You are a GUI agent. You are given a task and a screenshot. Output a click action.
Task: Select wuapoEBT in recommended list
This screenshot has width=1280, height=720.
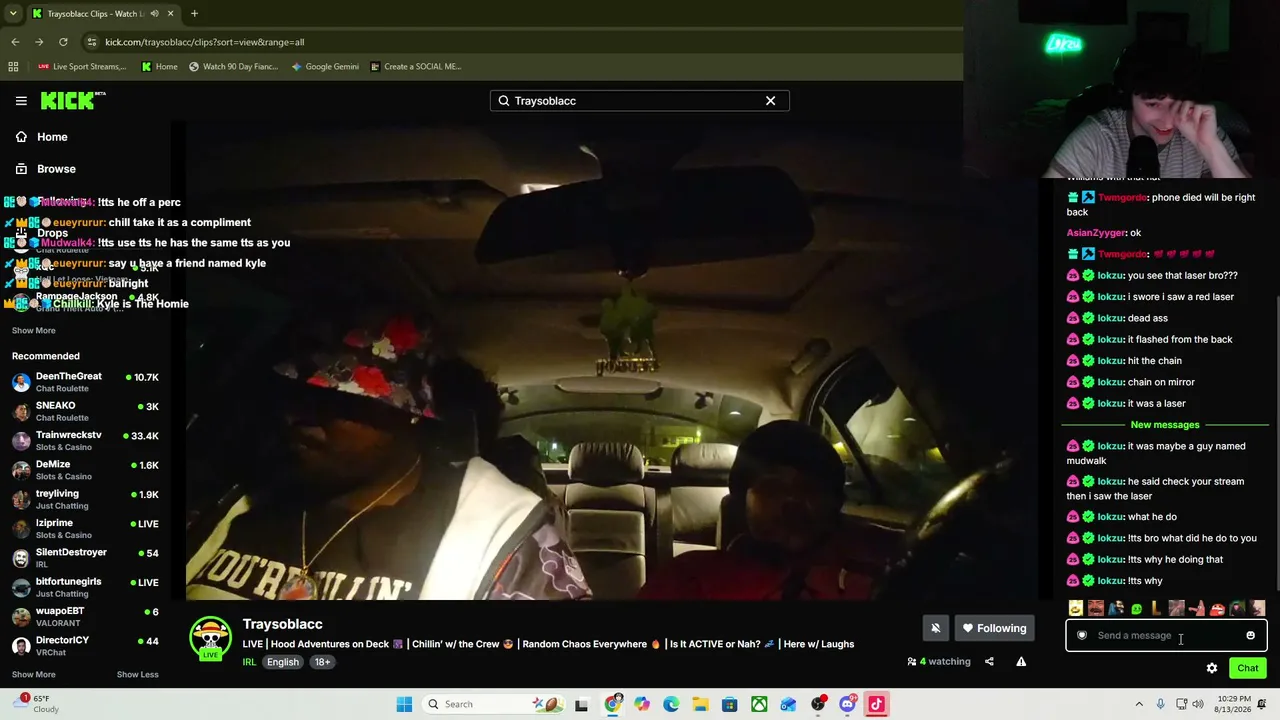[86, 616]
